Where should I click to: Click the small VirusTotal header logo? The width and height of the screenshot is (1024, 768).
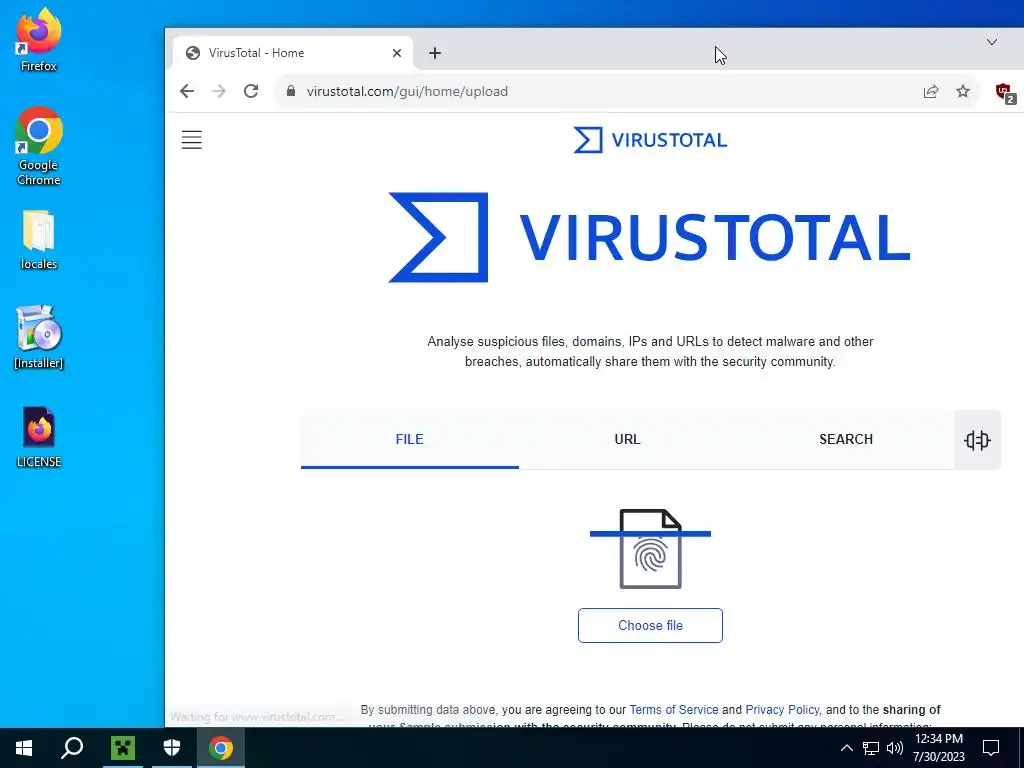(650, 140)
